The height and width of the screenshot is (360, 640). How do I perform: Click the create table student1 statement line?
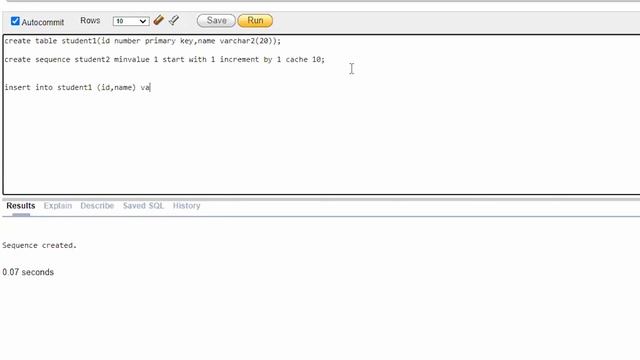[x=142, y=41]
